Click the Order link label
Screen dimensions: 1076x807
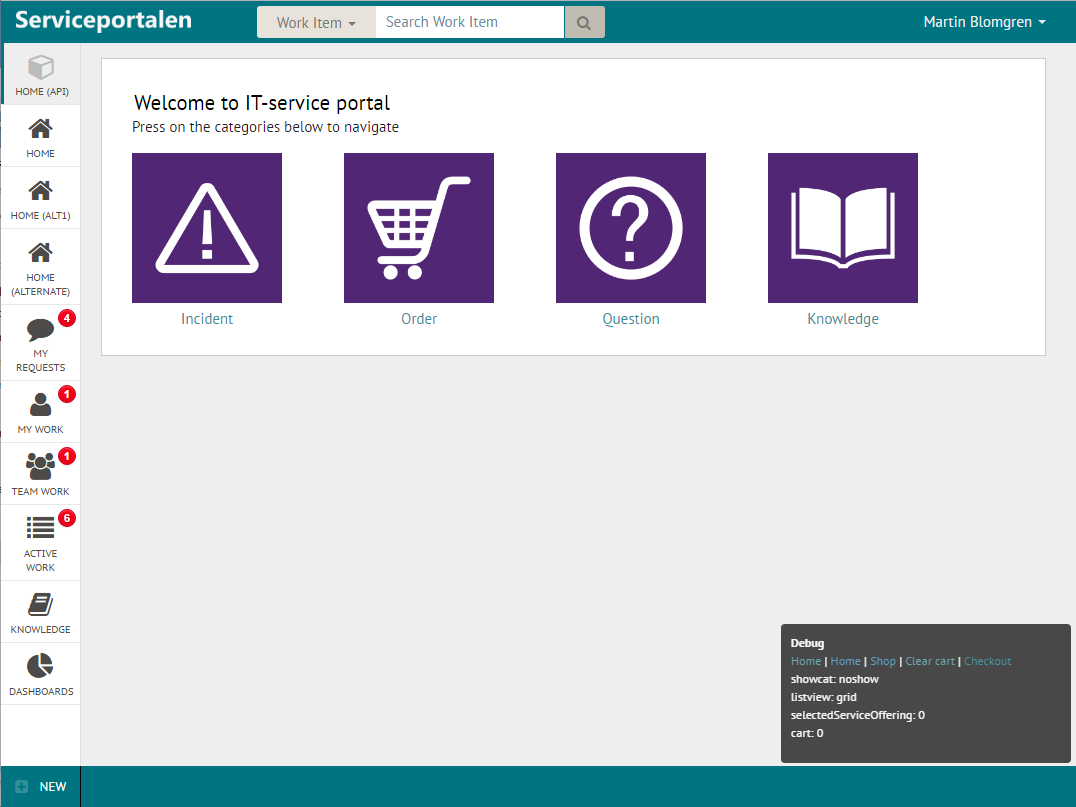click(x=419, y=319)
